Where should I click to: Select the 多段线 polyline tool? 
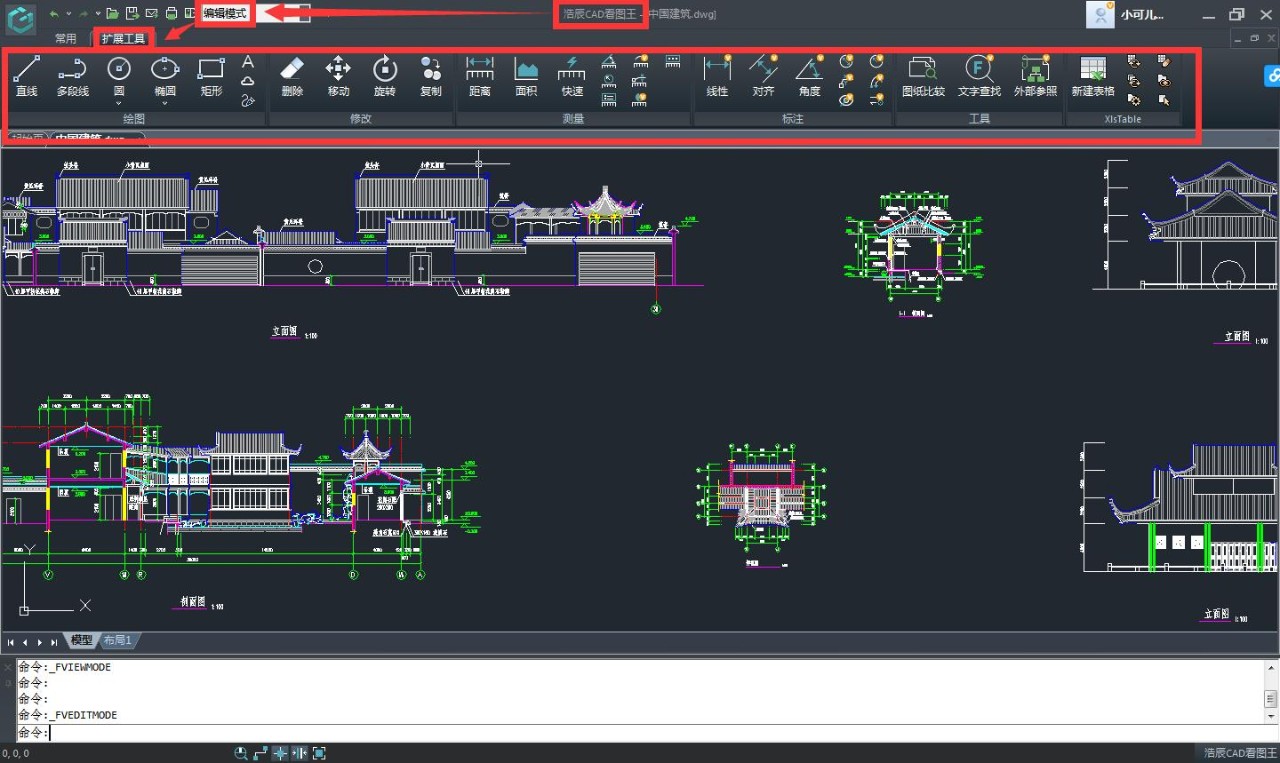(x=72, y=76)
